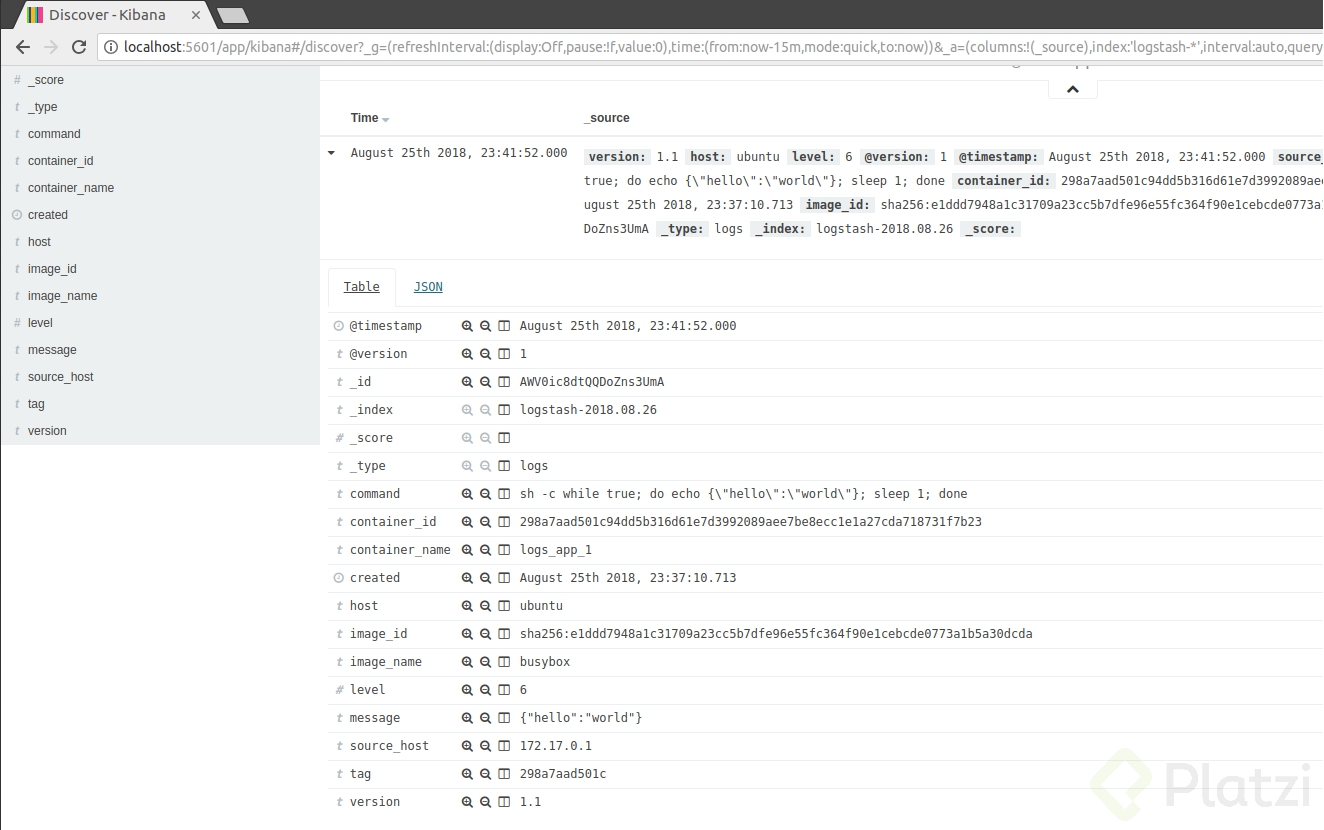Click the _source column header
The image size is (1324, 830).
click(x=607, y=118)
